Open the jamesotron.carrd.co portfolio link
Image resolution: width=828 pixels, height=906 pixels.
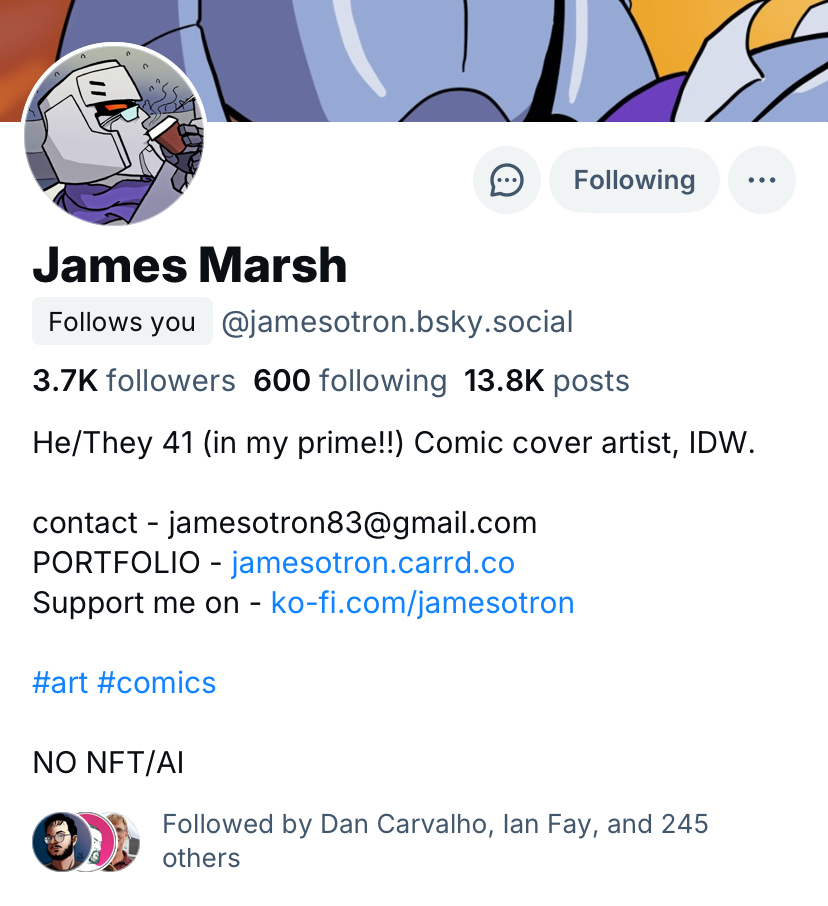click(x=372, y=563)
